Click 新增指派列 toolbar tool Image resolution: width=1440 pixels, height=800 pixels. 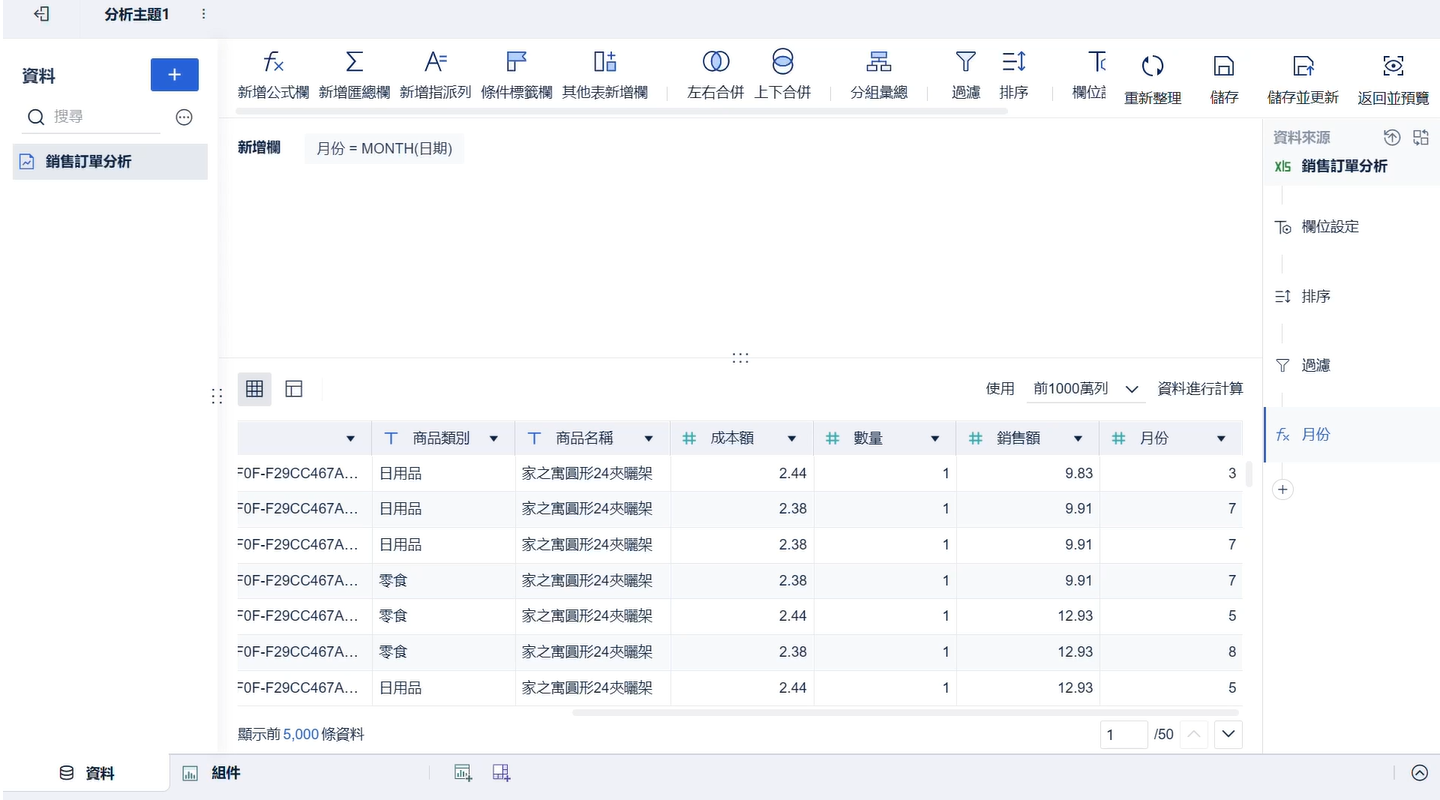435,76
